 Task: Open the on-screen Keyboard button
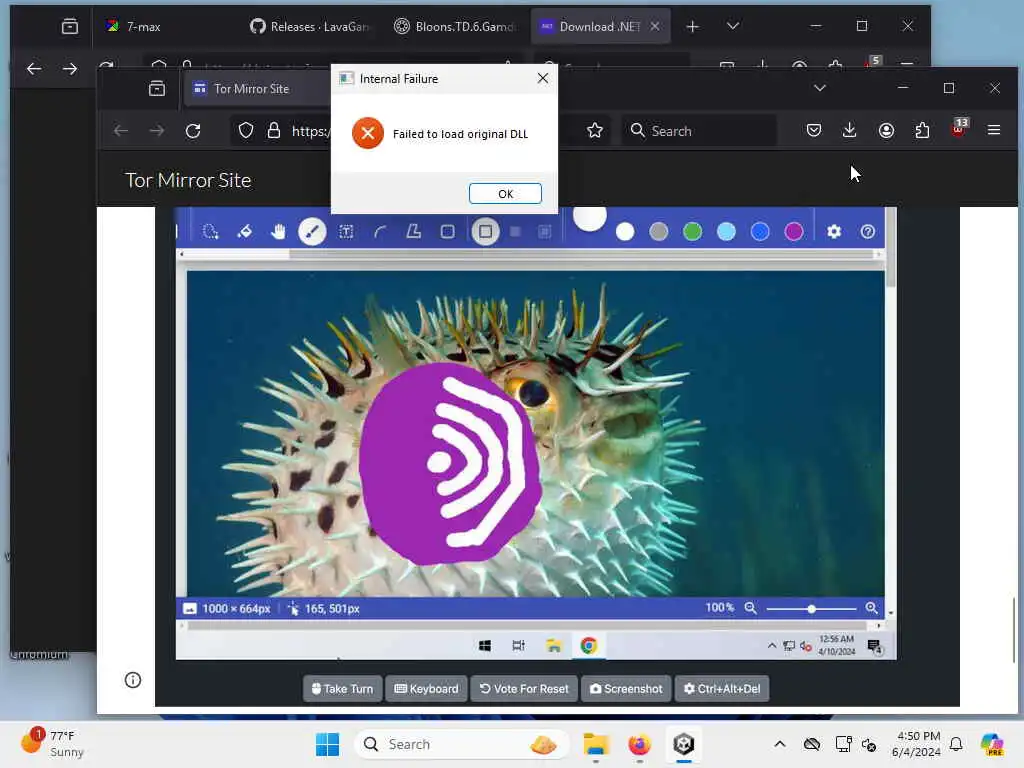click(x=426, y=688)
